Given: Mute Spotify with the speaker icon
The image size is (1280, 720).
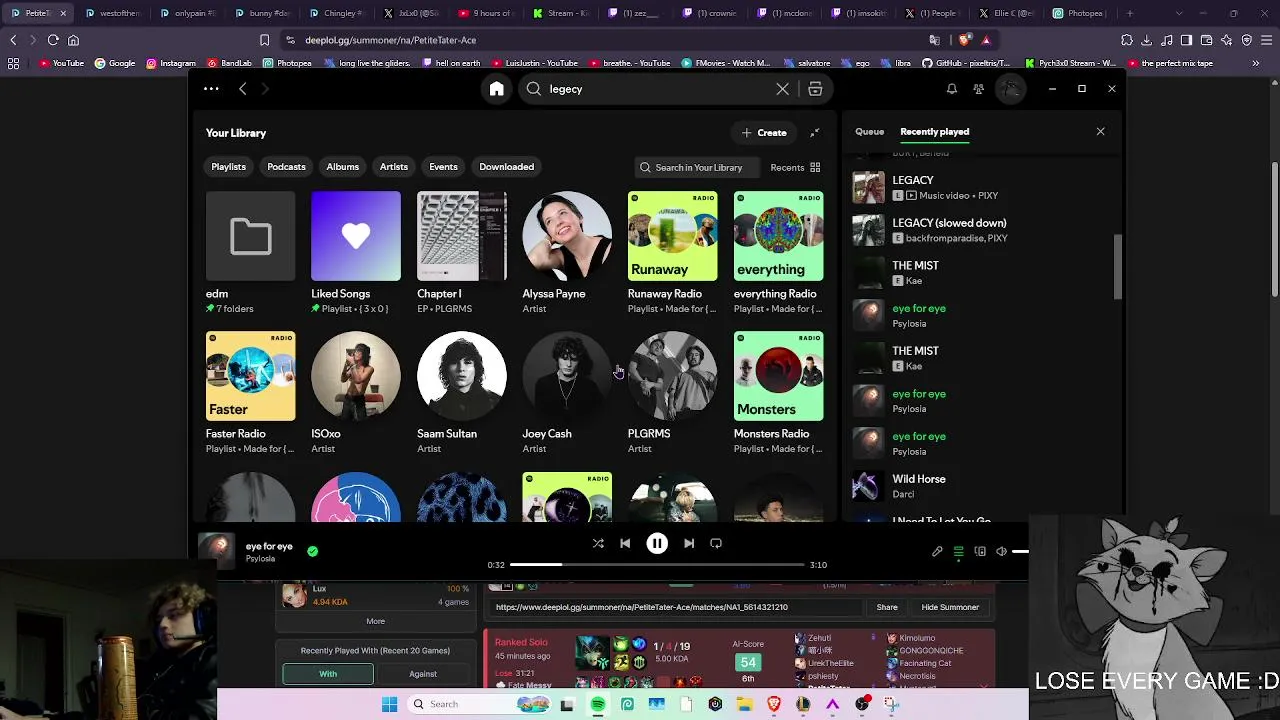Looking at the screenshot, I should pos(1001,551).
